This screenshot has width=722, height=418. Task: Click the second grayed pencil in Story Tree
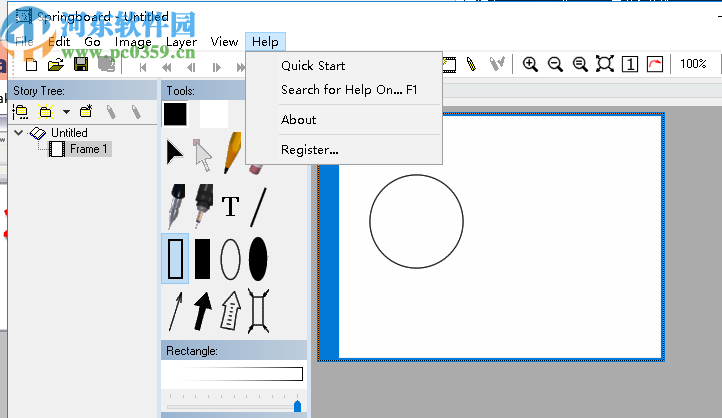pyautogui.click(x=136, y=112)
